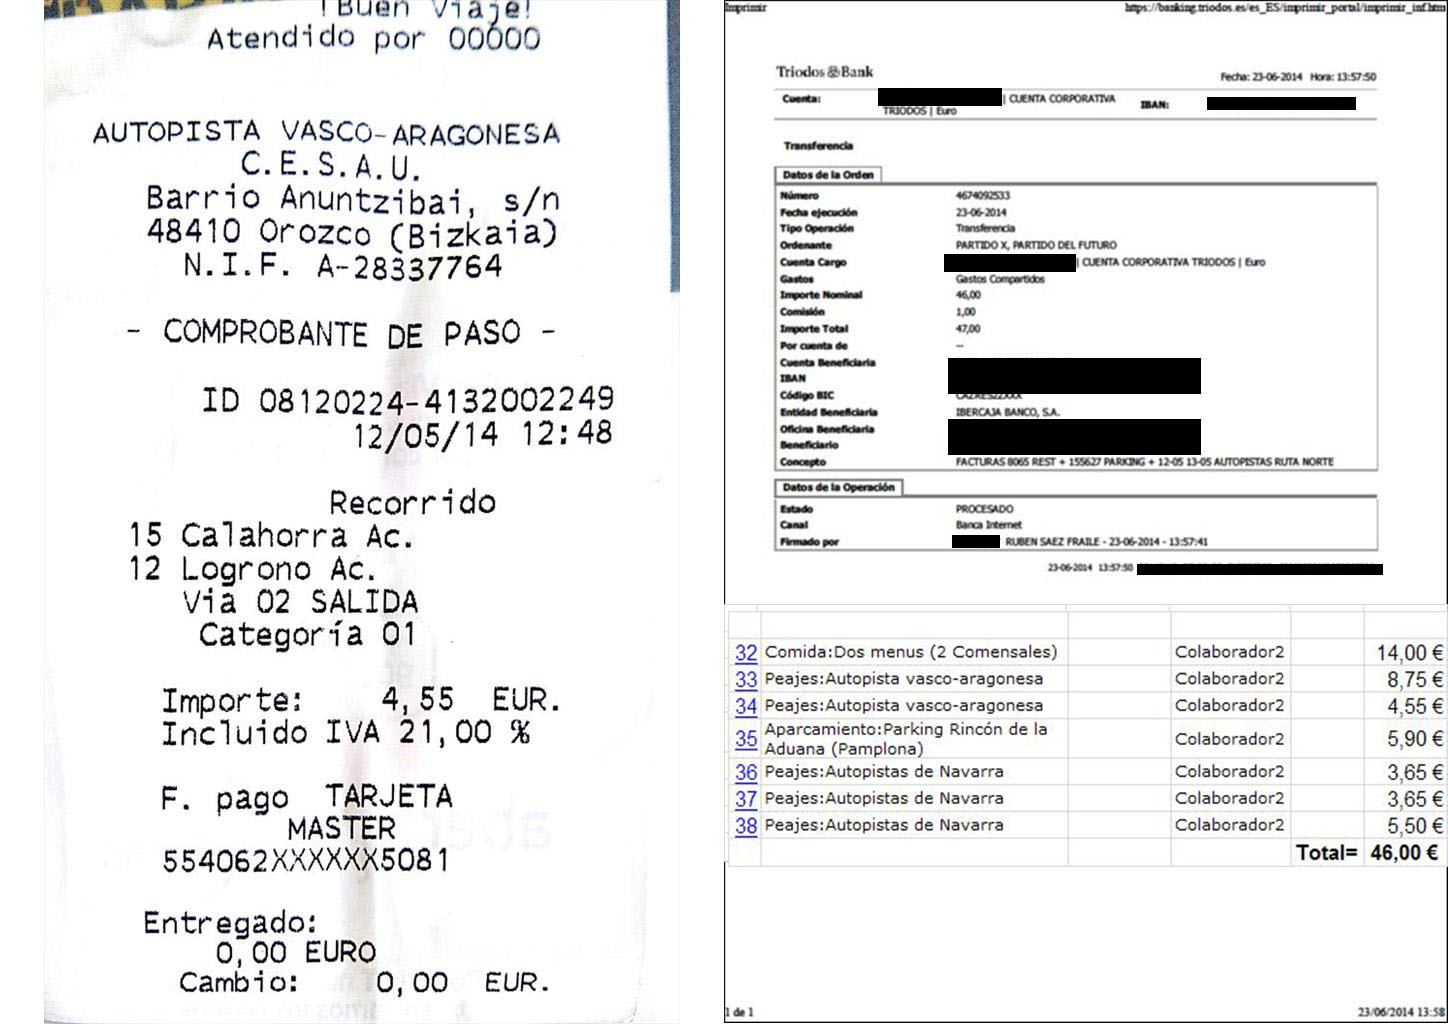This screenshot has width=1448, height=1024.
Task: Click the "8,75 €" amount in the table
Action: pyautogui.click(x=1415, y=680)
